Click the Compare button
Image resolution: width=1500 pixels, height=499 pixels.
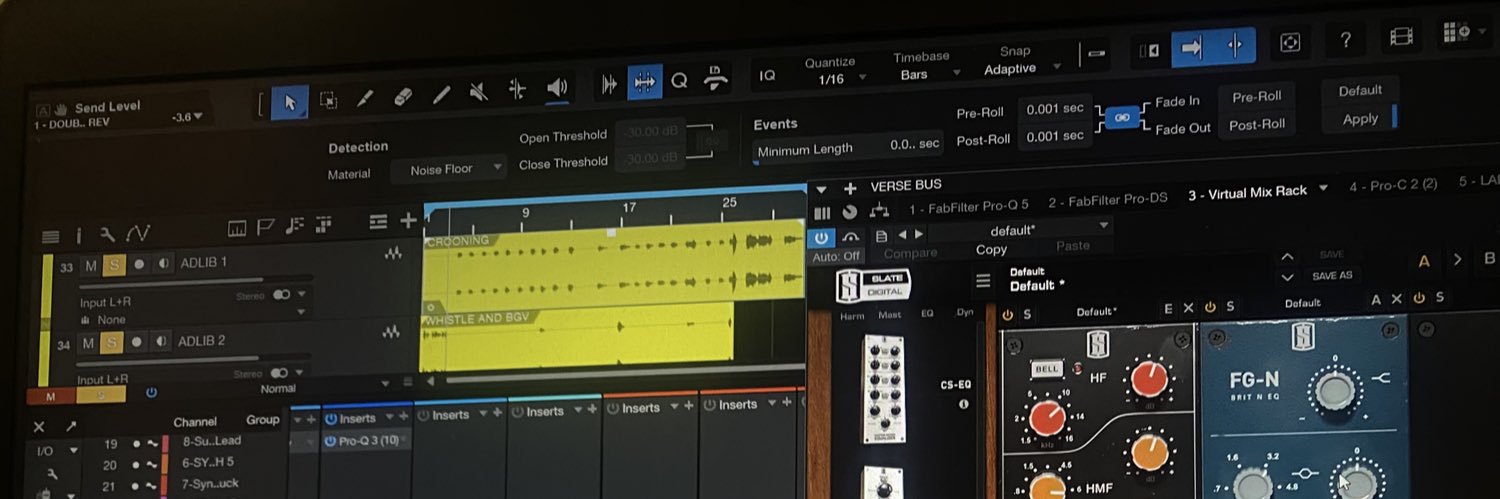[x=910, y=253]
